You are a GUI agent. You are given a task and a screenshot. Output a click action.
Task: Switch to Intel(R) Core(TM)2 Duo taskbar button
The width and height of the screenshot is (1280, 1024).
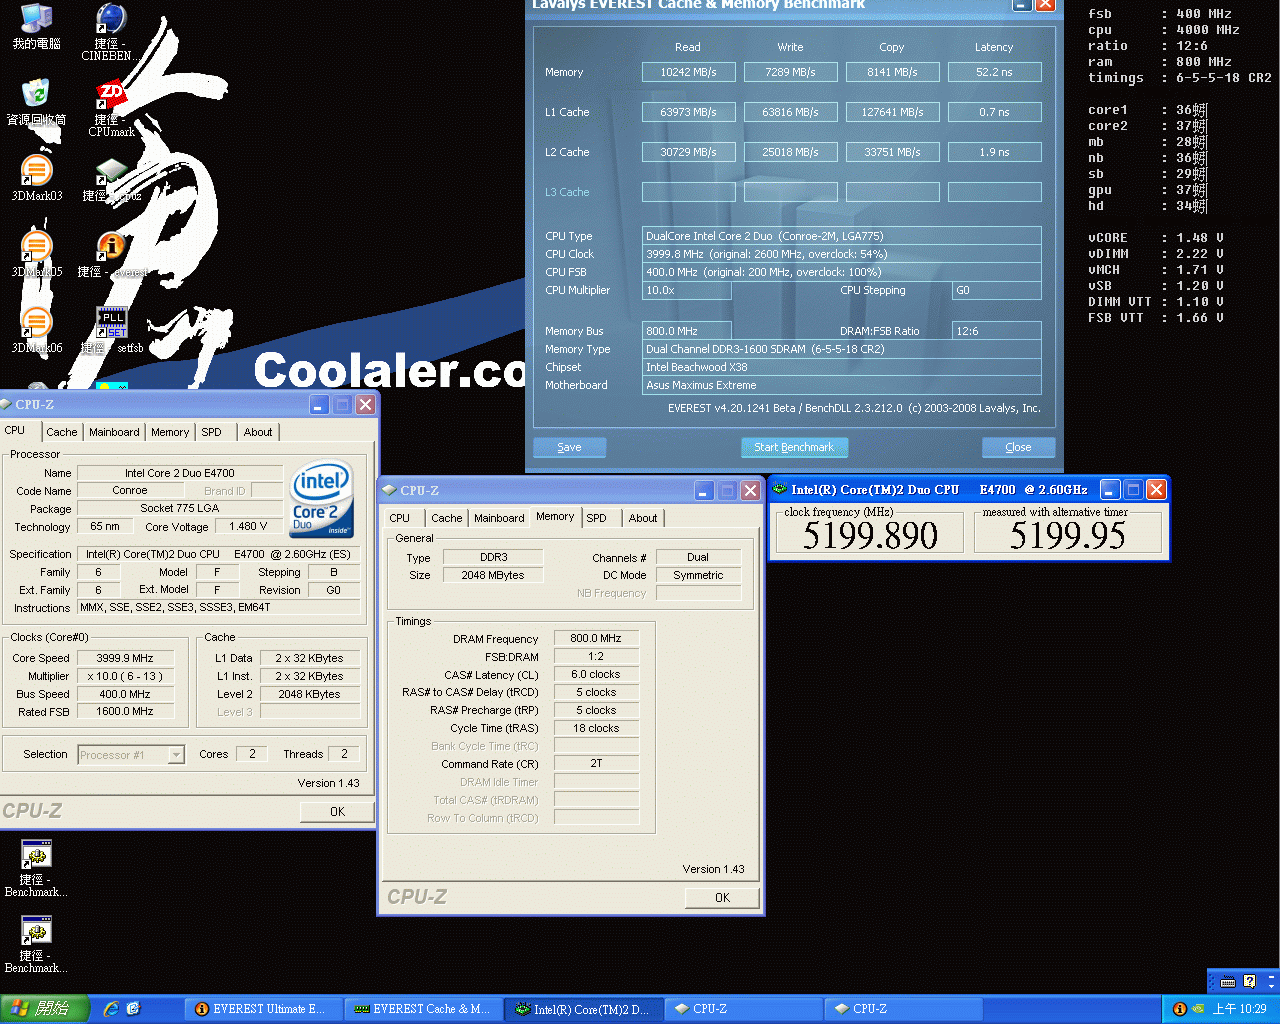(583, 1009)
